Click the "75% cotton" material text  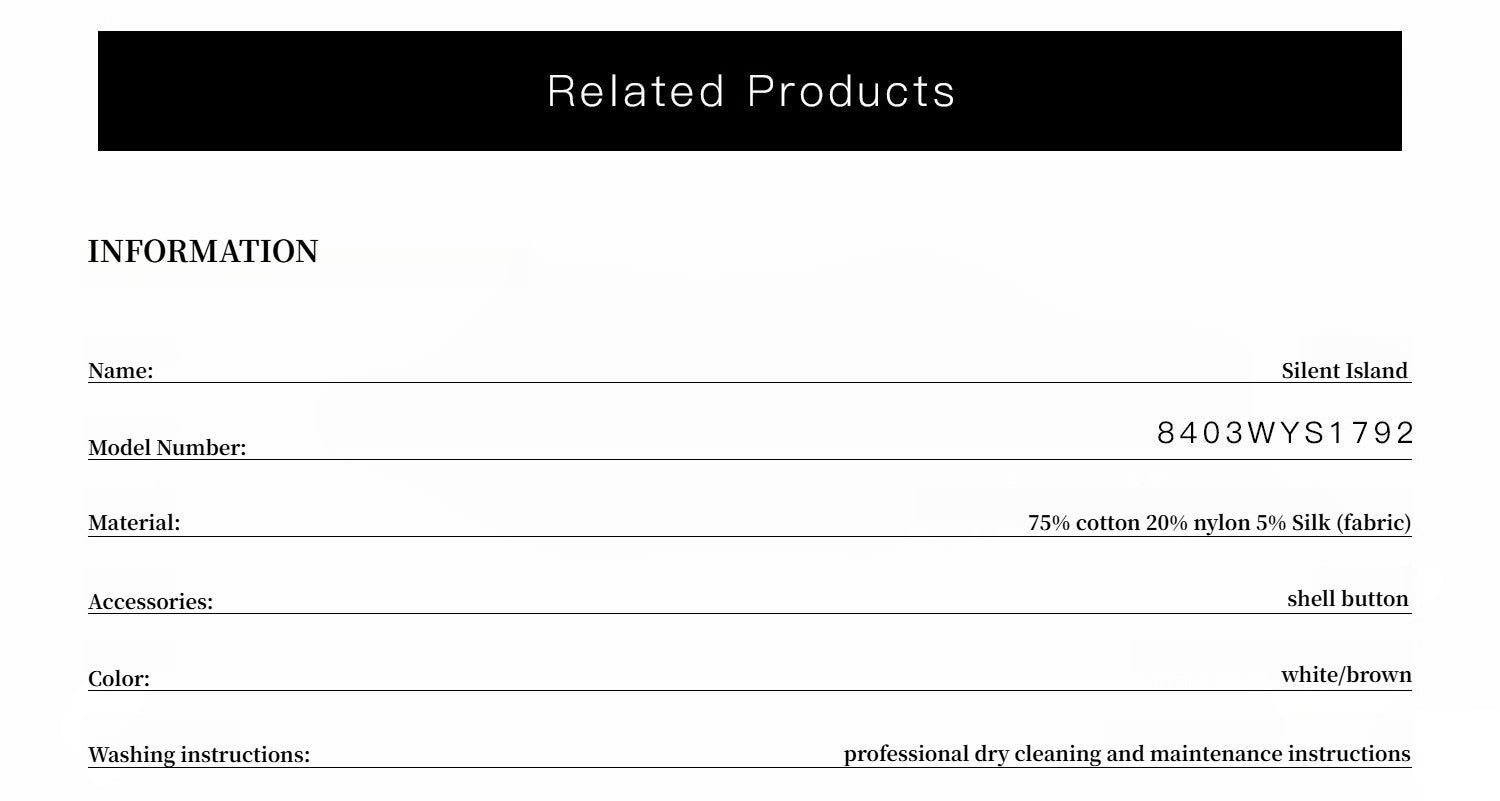[x=1084, y=523]
